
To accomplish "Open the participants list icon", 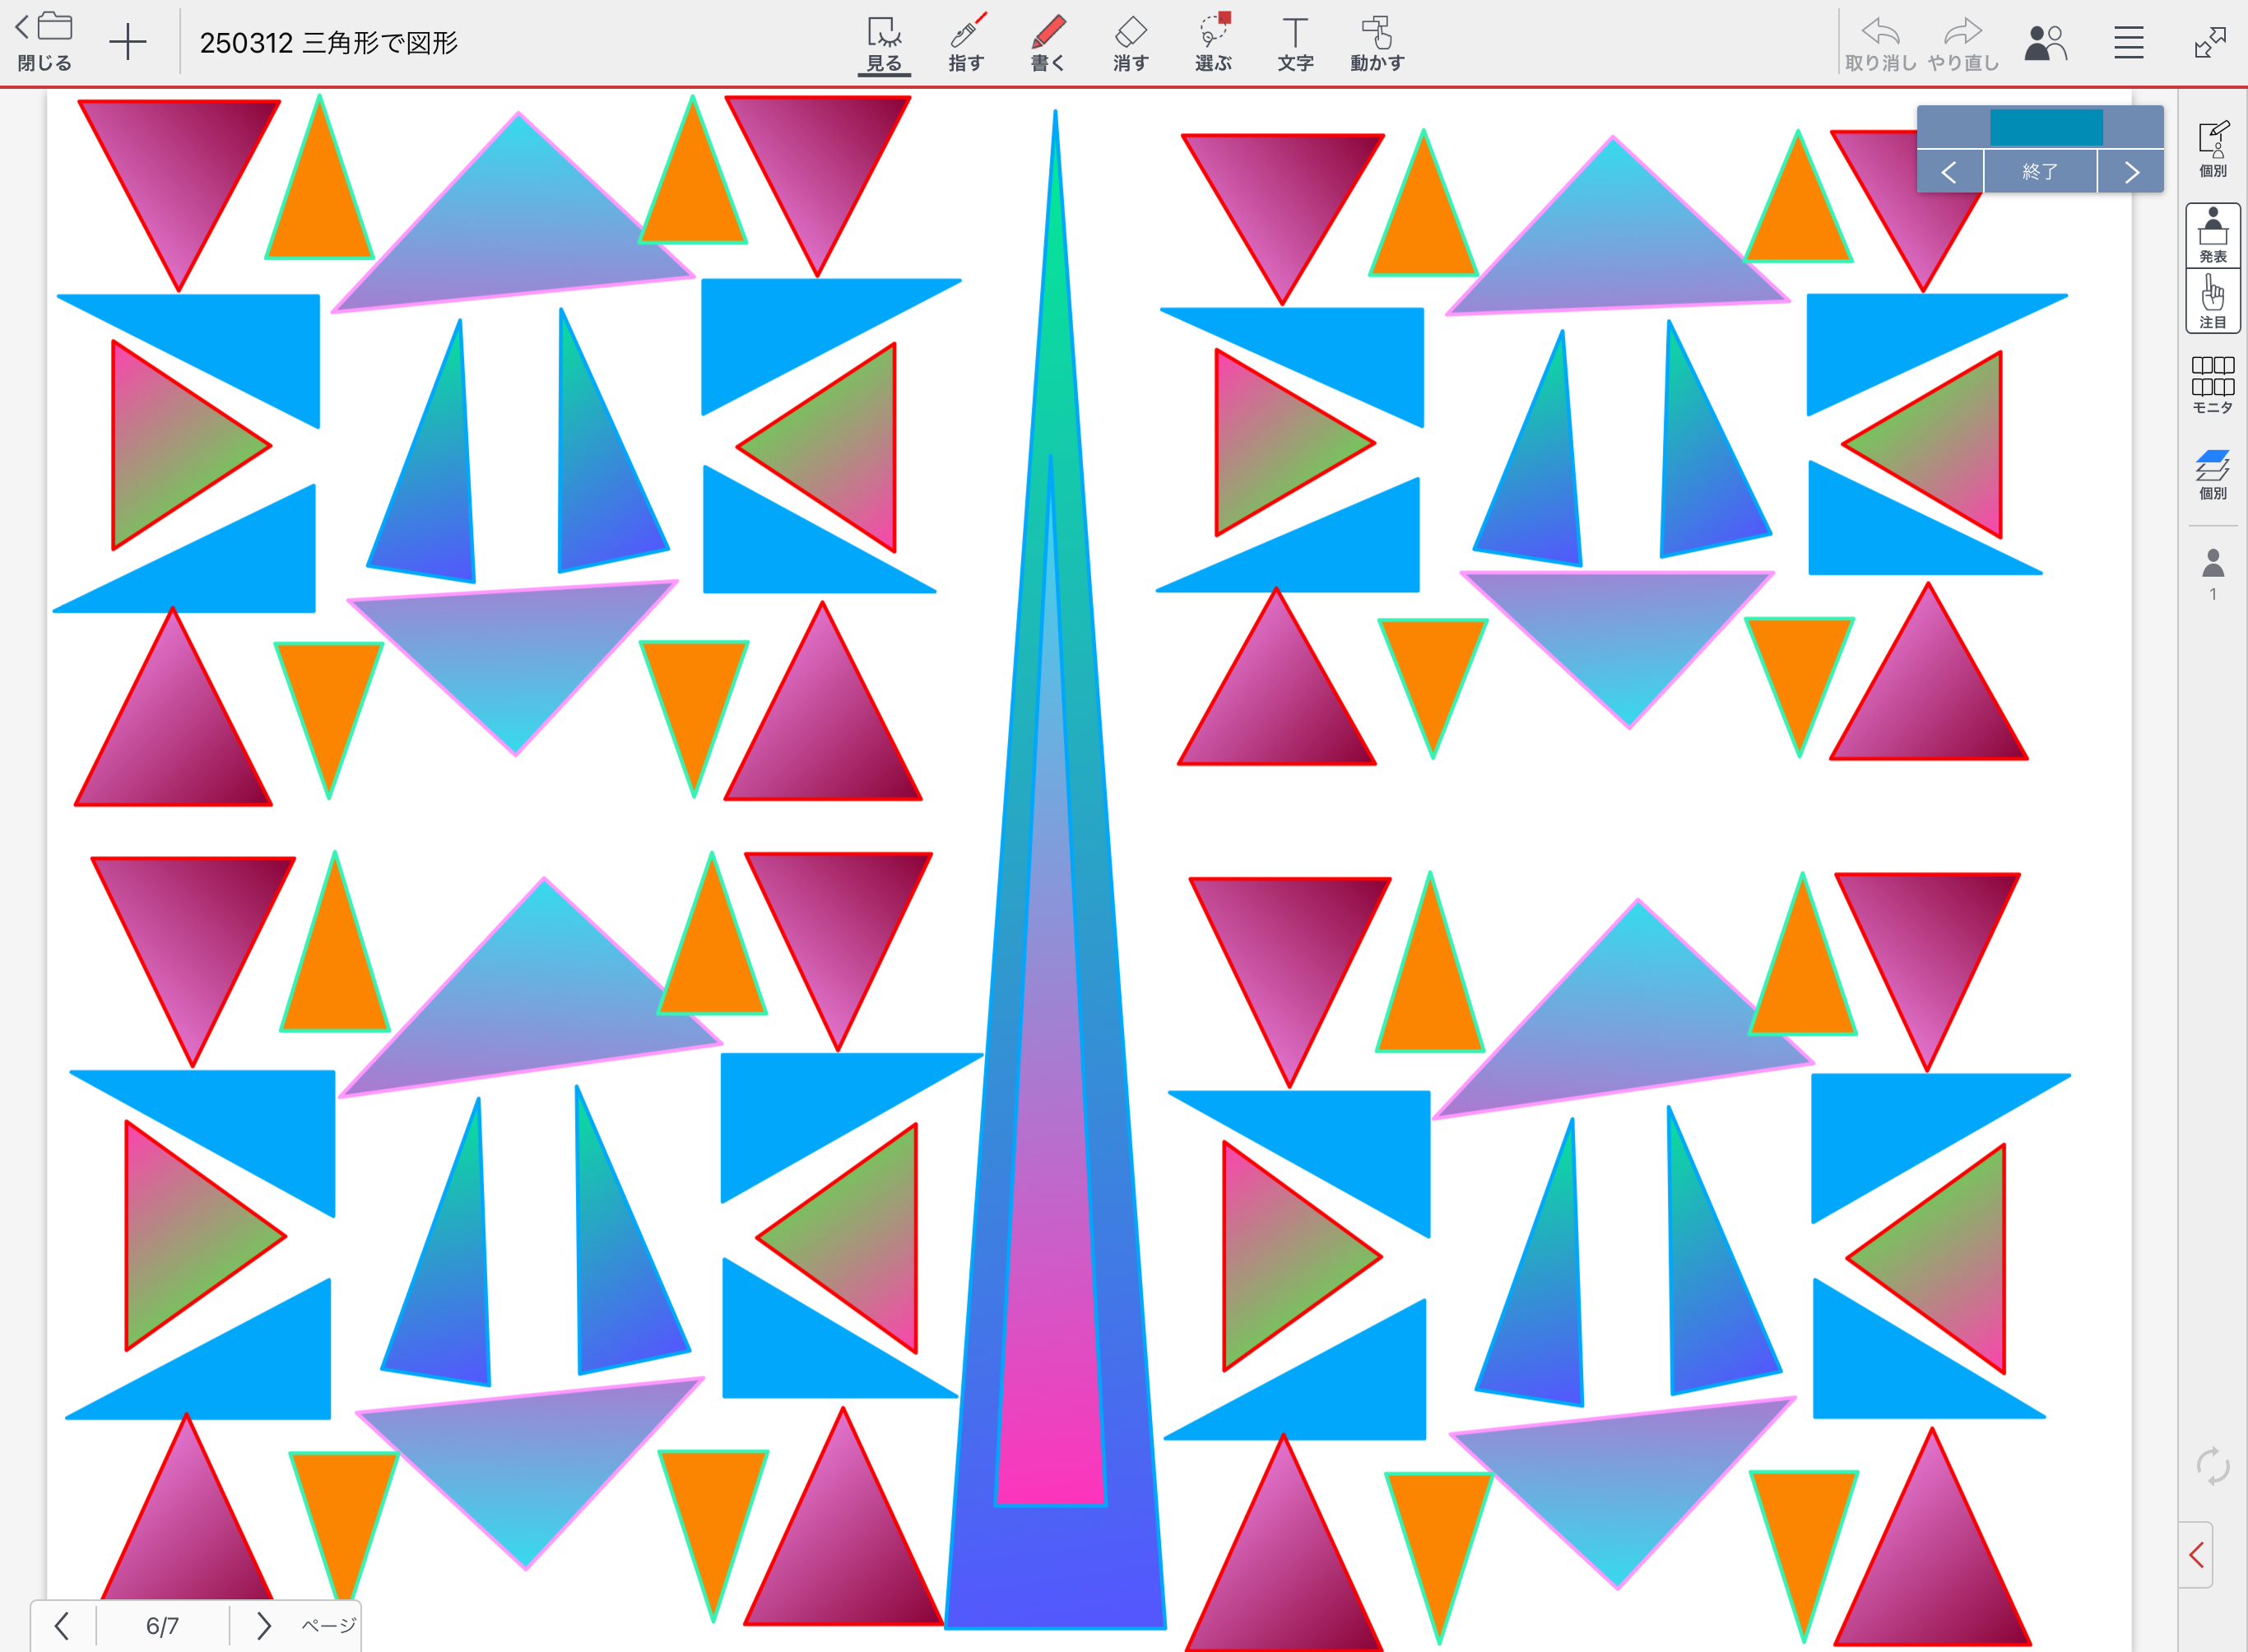I will 2045,42.
